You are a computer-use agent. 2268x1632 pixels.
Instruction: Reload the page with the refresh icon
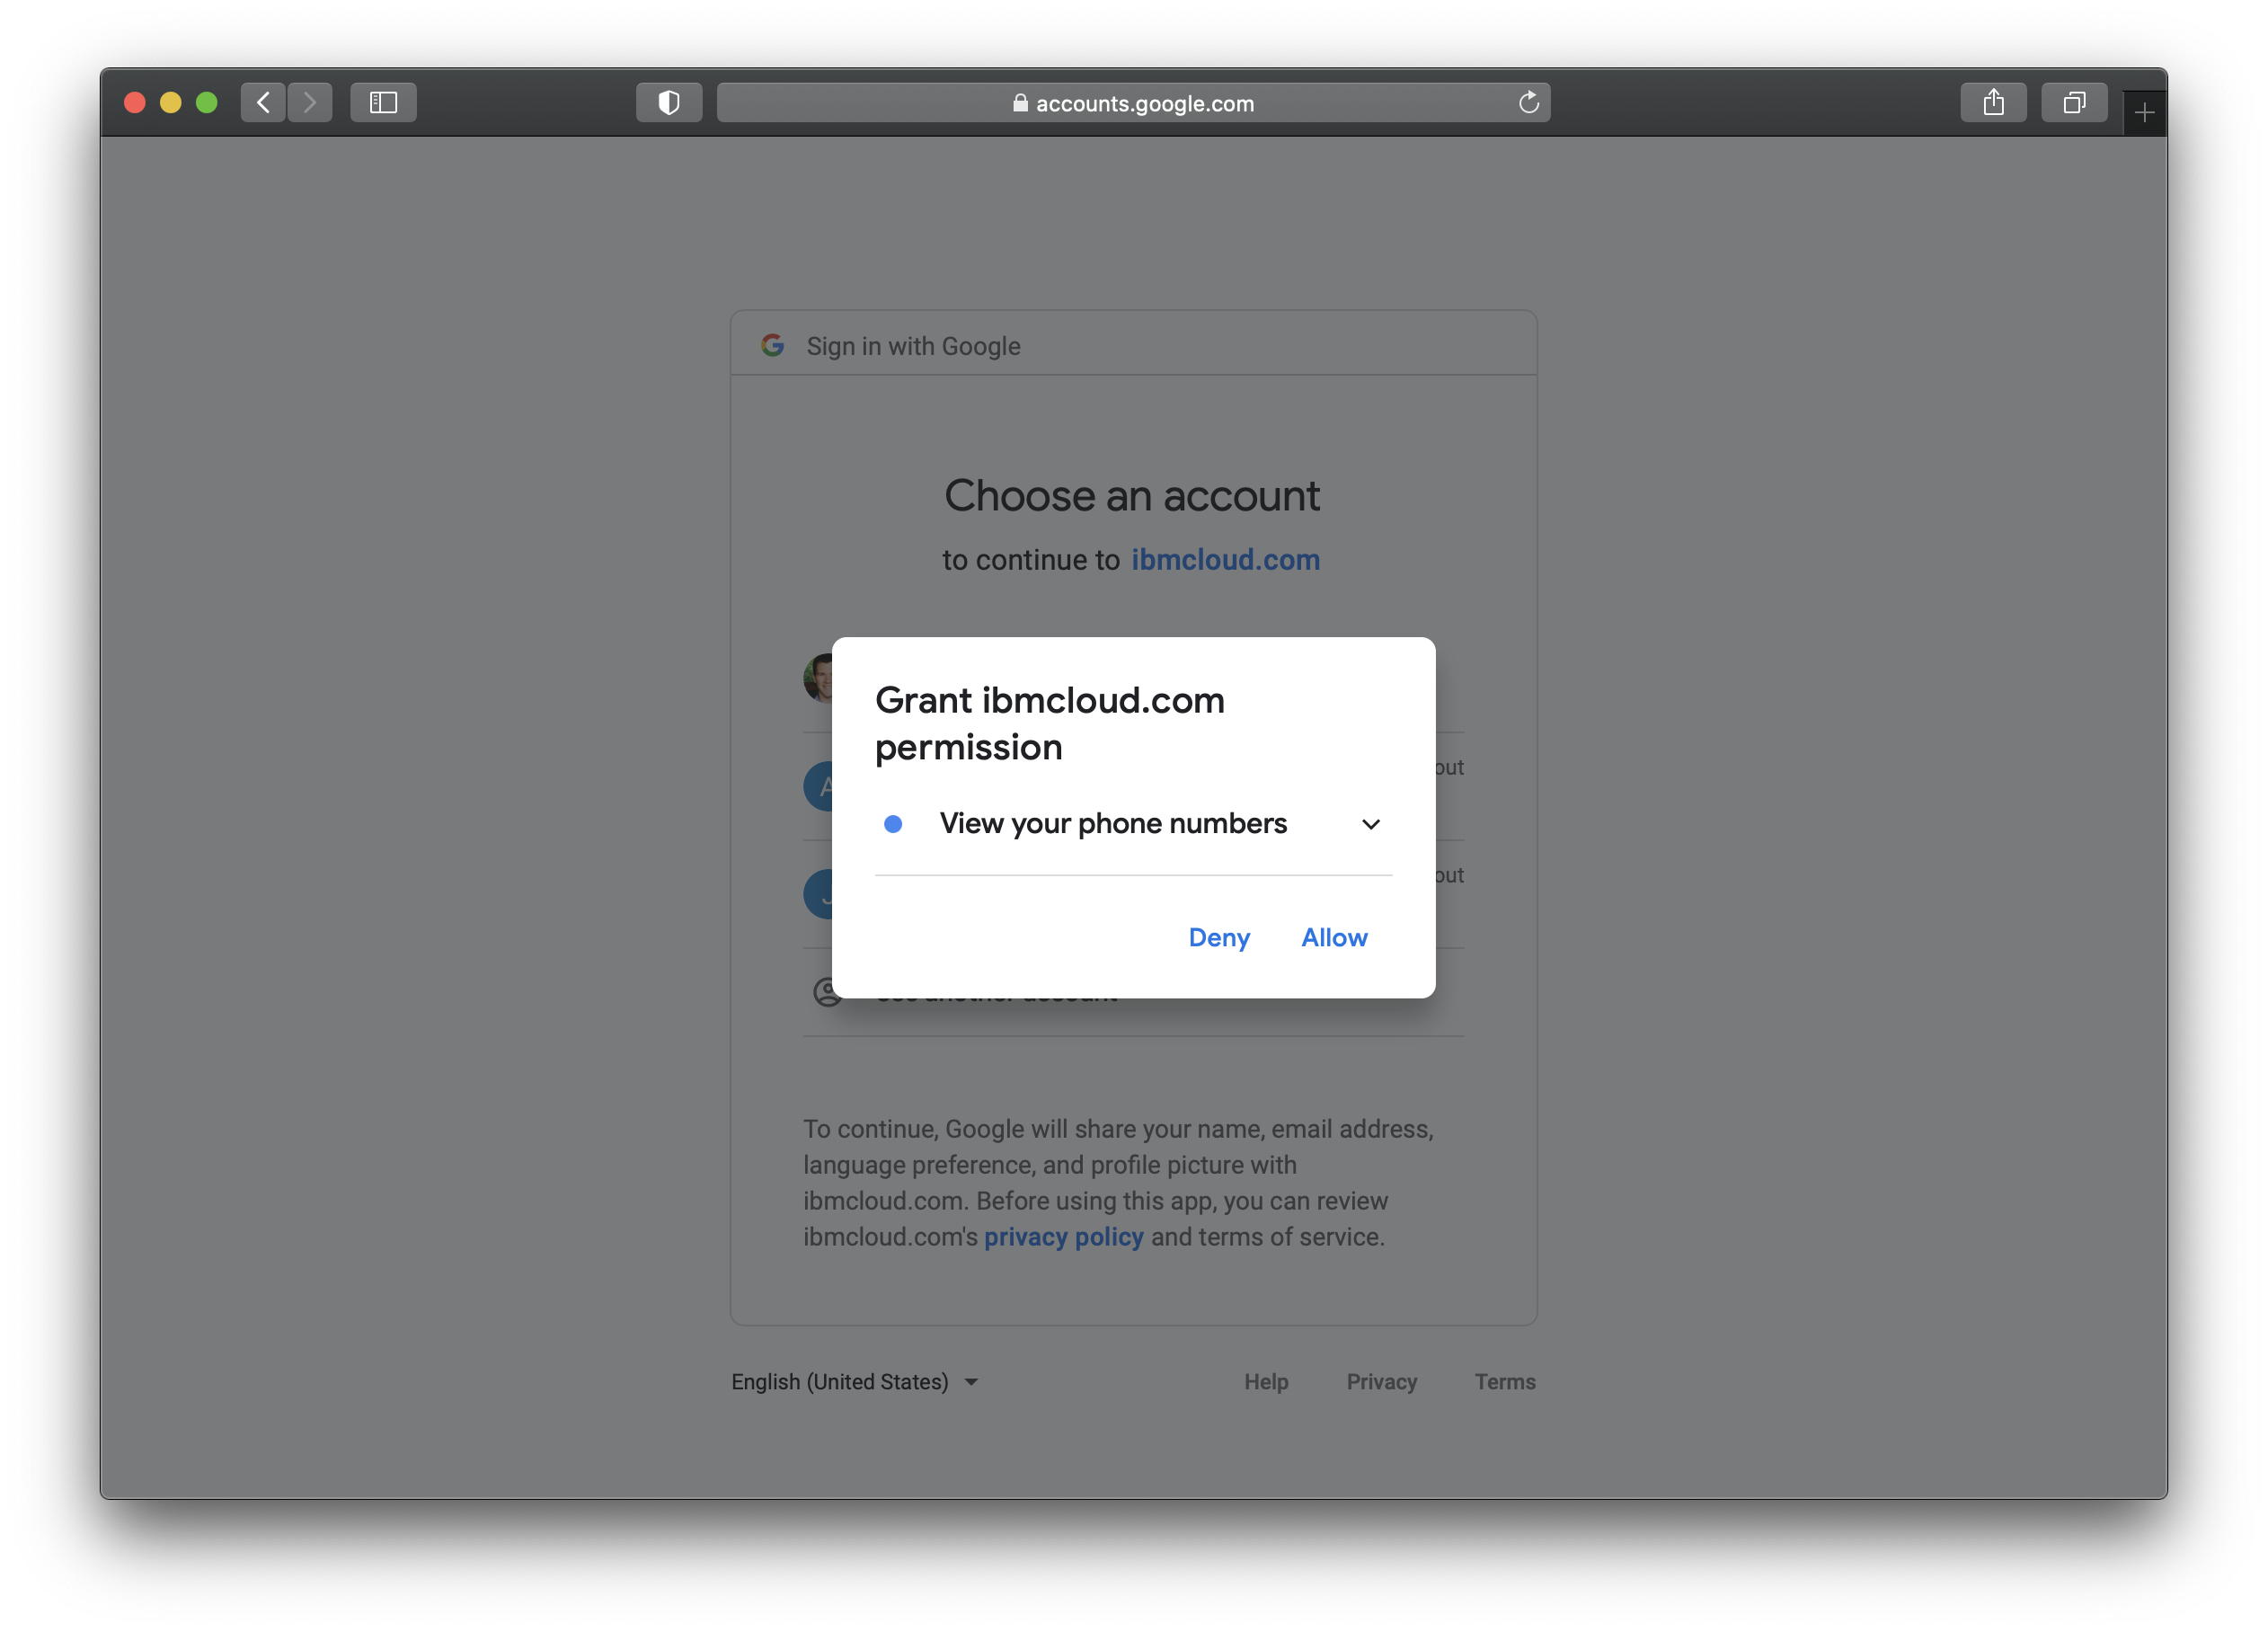pos(1528,102)
